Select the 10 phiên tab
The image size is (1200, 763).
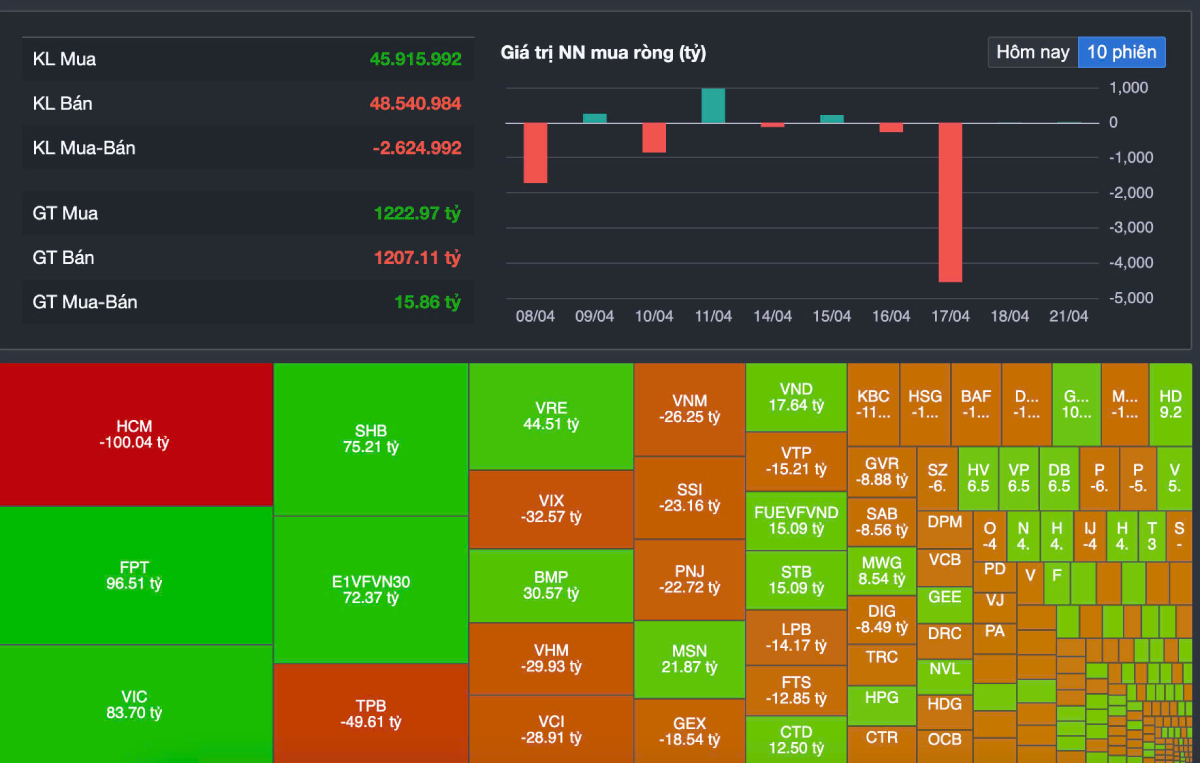(x=1121, y=52)
